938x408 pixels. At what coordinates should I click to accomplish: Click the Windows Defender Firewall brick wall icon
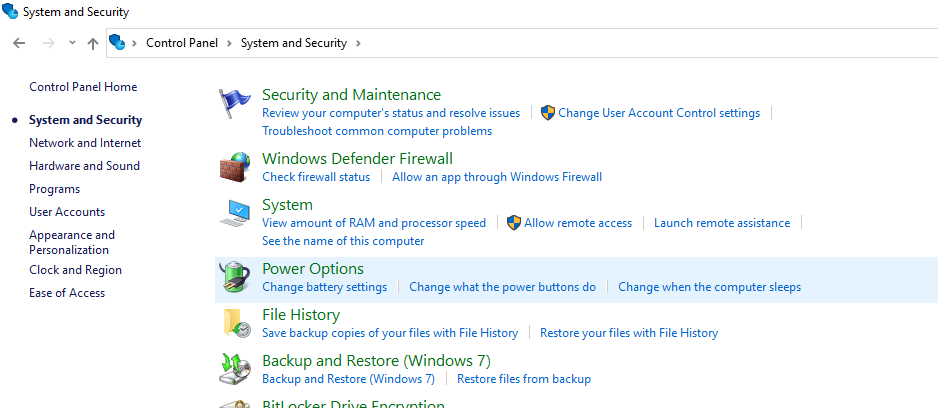click(x=234, y=167)
